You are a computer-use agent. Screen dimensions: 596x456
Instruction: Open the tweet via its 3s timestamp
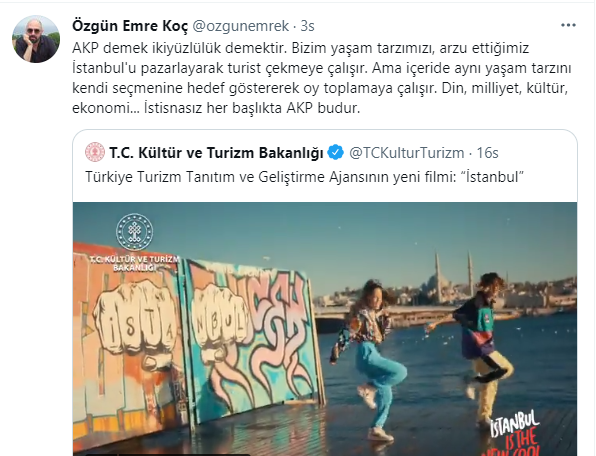point(308,26)
